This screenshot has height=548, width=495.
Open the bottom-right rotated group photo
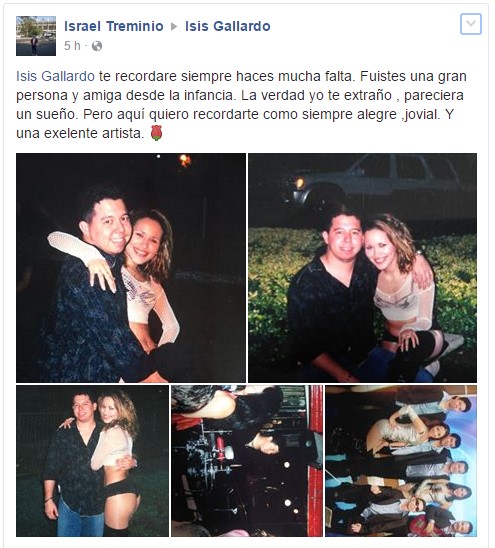[x=401, y=461]
